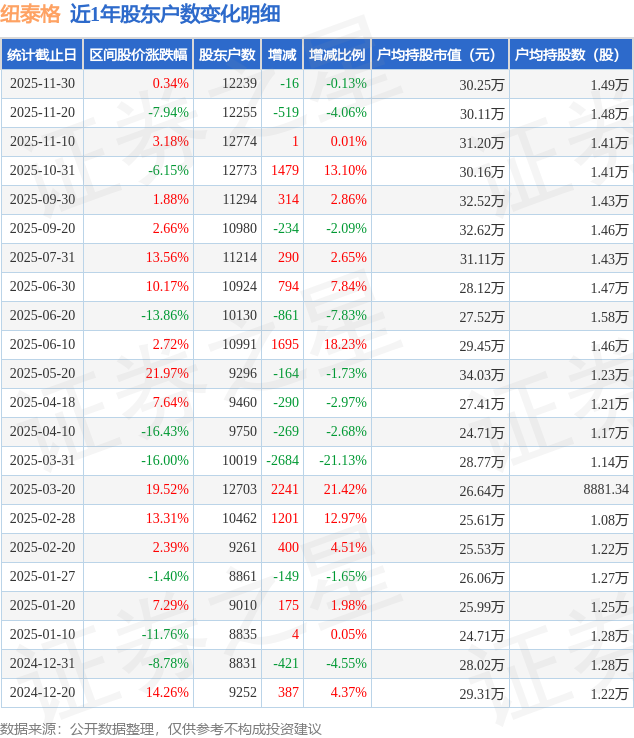Screen dimensions: 634x738
Task: Click the 纽泰格 stock name in title
Action: point(31,14)
